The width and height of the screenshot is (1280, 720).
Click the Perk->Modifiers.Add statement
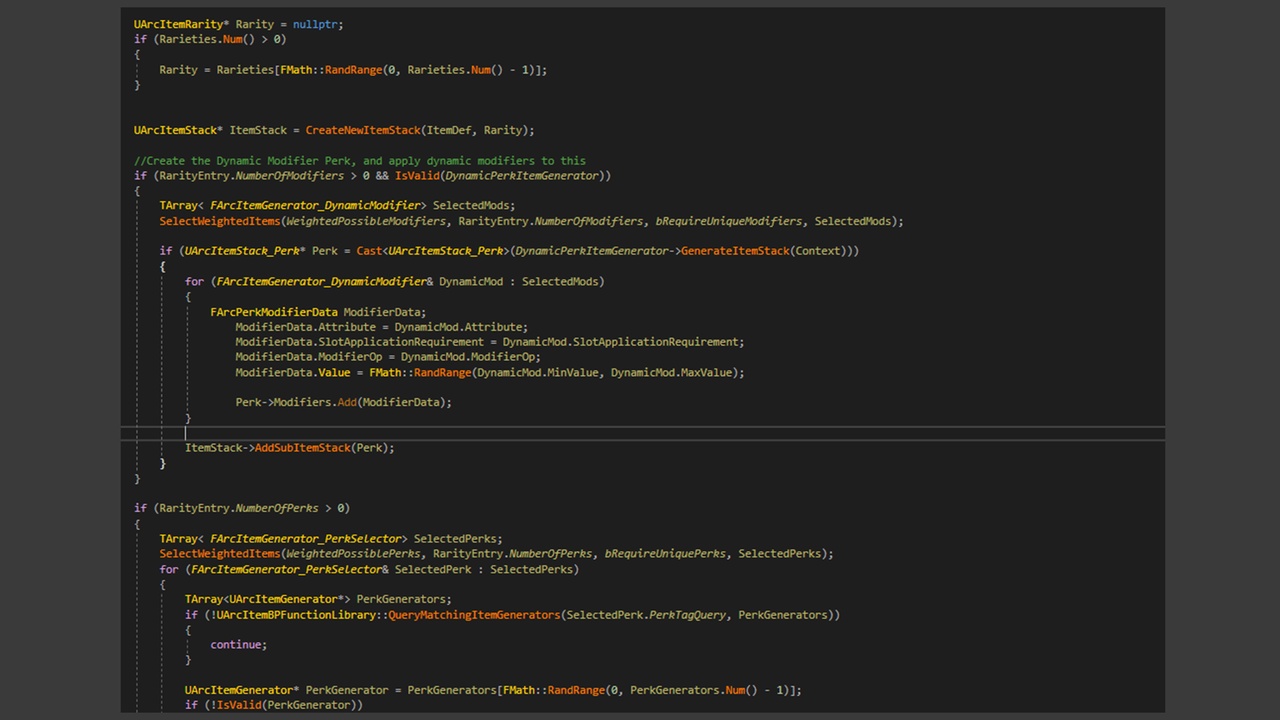(343, 402)
